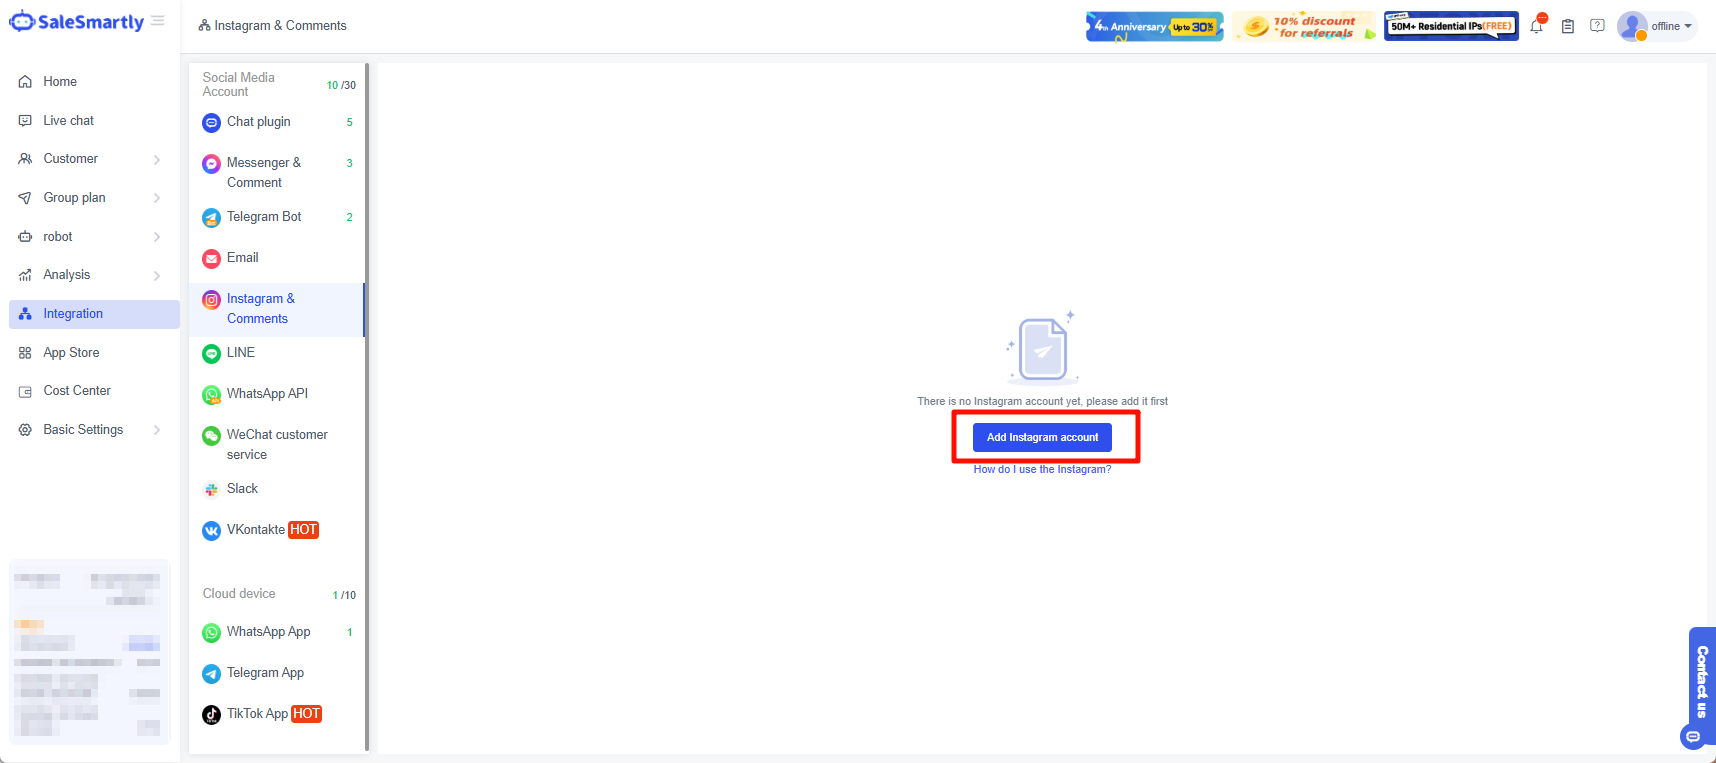Select the WhatsApp API channel icon

coord(211,395)
